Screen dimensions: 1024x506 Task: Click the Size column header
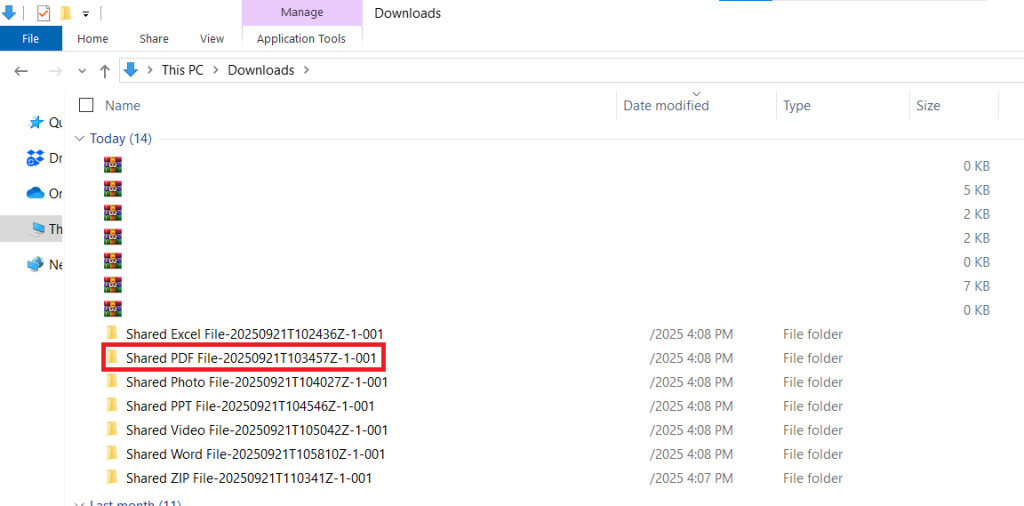[928, 106]
